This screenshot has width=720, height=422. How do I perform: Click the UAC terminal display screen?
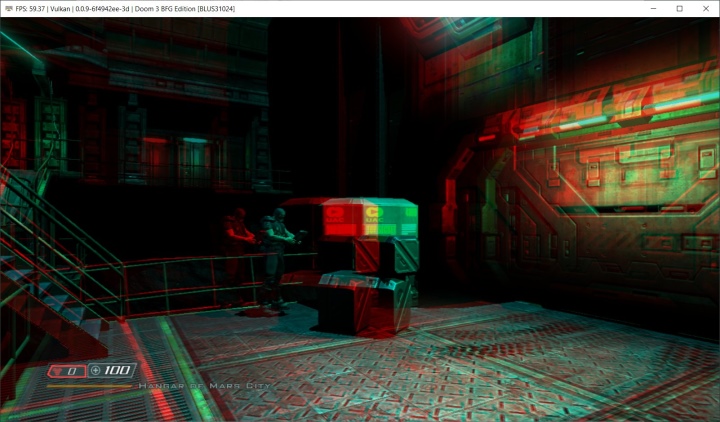point(368,219)
